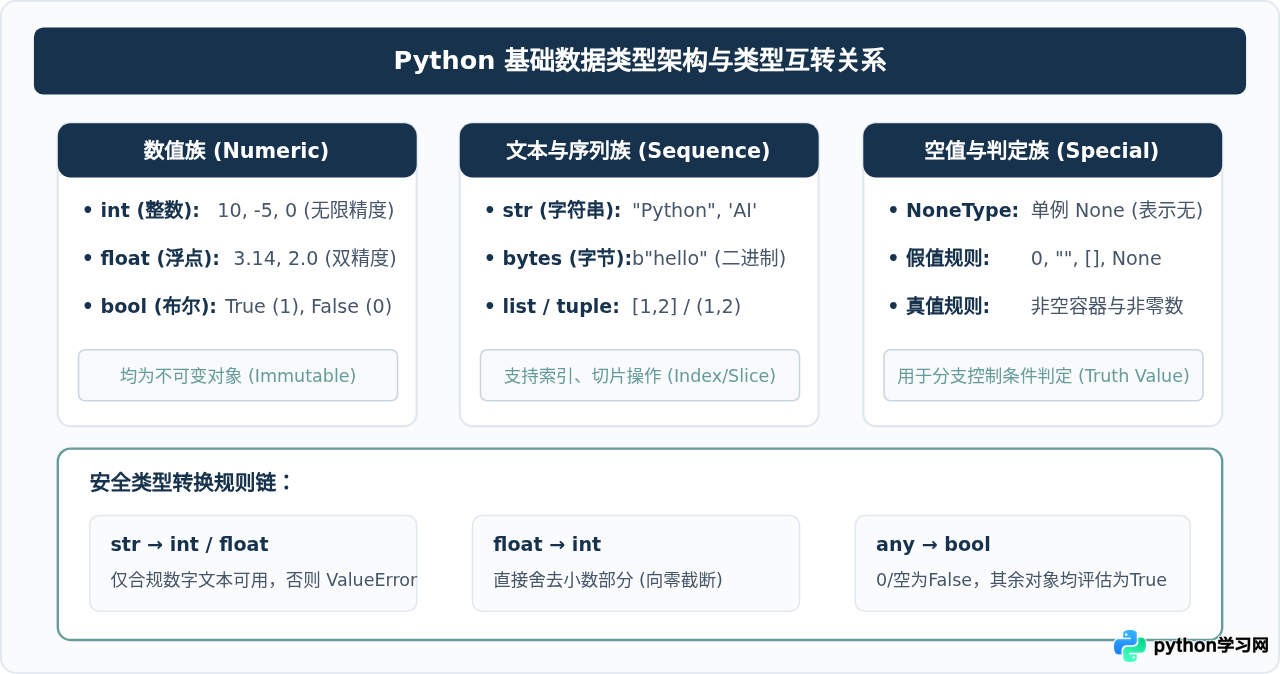Click the value '3.14, 2.0 (双精度)'
Image resolution: width=1280 pixels, height=674 pixels.
315,258
